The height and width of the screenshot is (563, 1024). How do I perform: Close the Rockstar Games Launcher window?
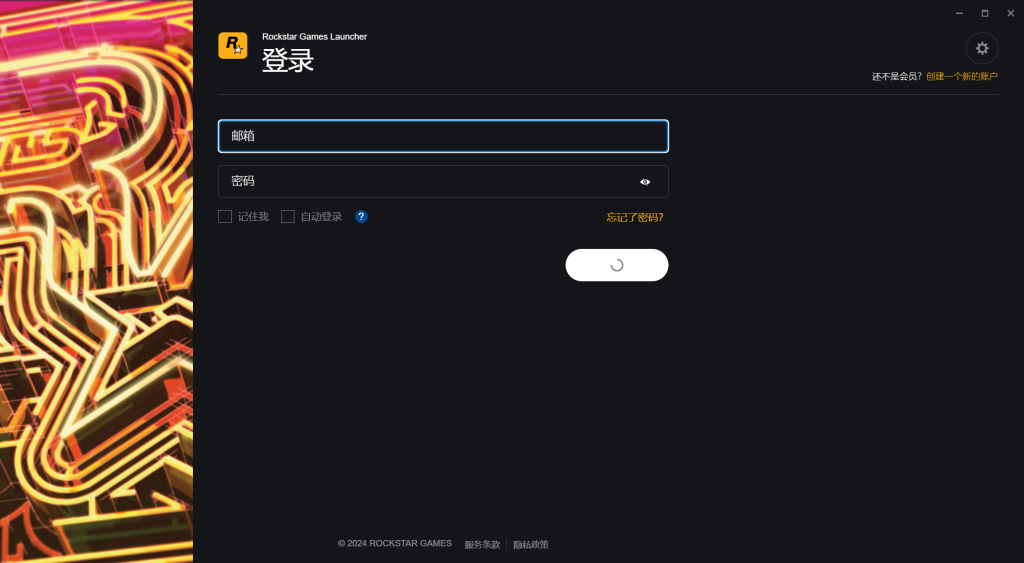click(1010, 13)
